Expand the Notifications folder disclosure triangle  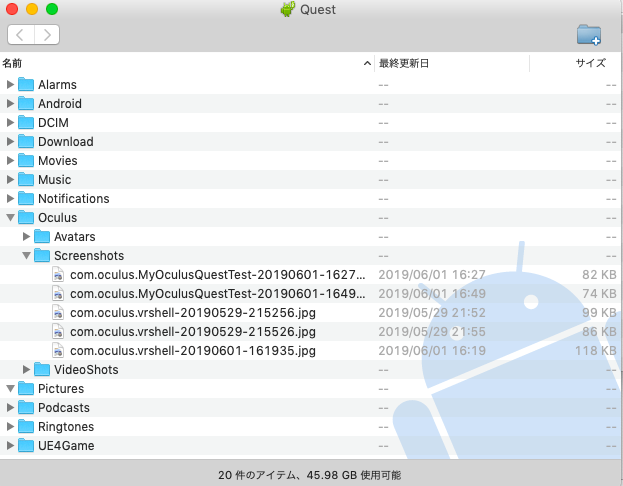click(10, 198)
